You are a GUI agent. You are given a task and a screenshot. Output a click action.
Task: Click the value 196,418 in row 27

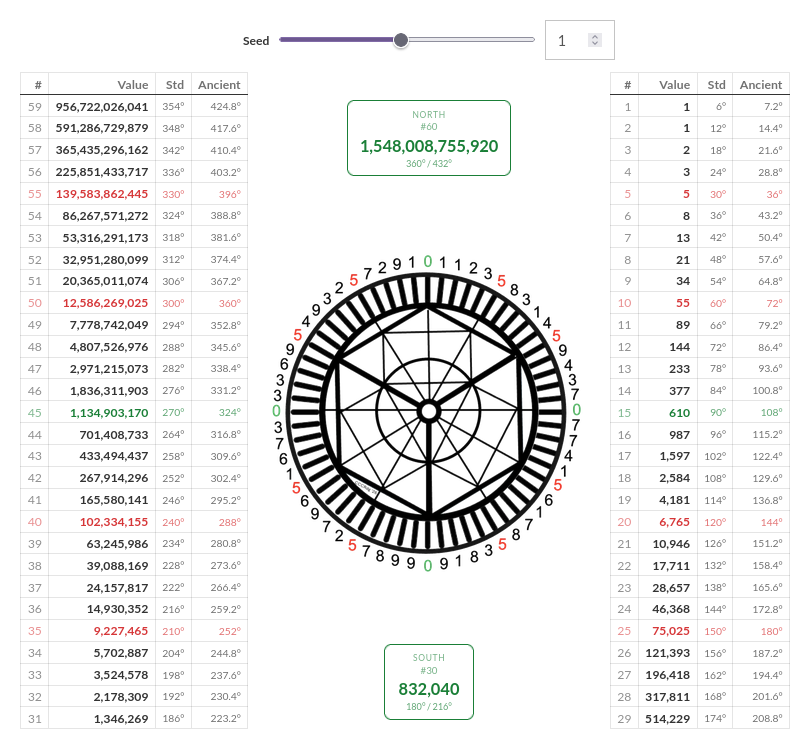coord(668,675)
